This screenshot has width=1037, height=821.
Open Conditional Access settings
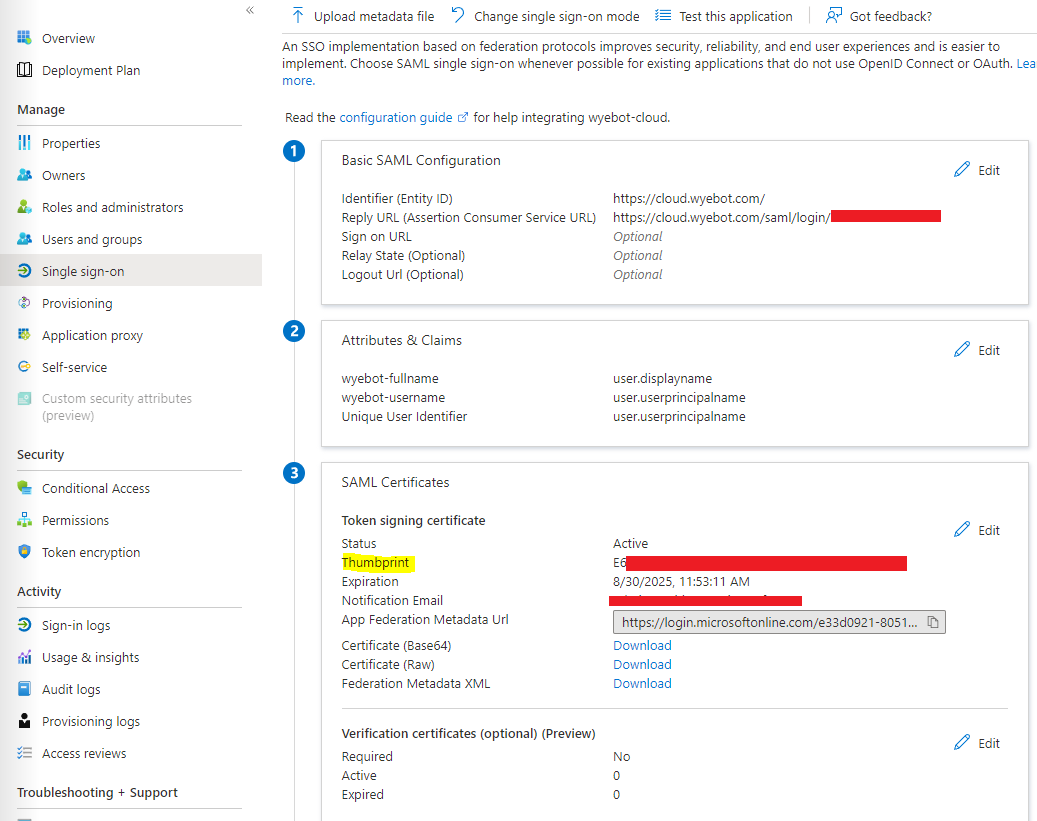96,488
